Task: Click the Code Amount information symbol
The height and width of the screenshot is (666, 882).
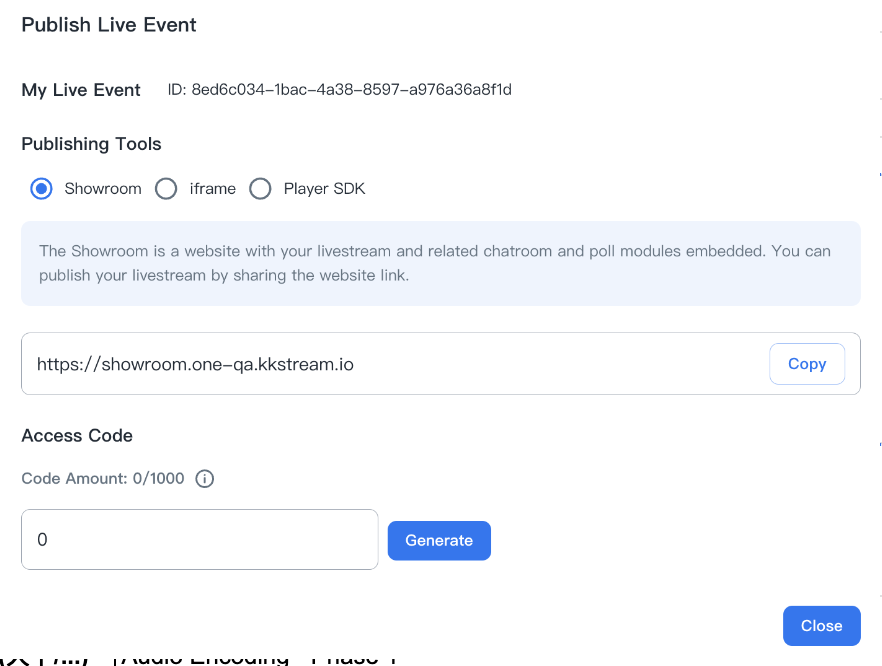Action: [204, 478]
